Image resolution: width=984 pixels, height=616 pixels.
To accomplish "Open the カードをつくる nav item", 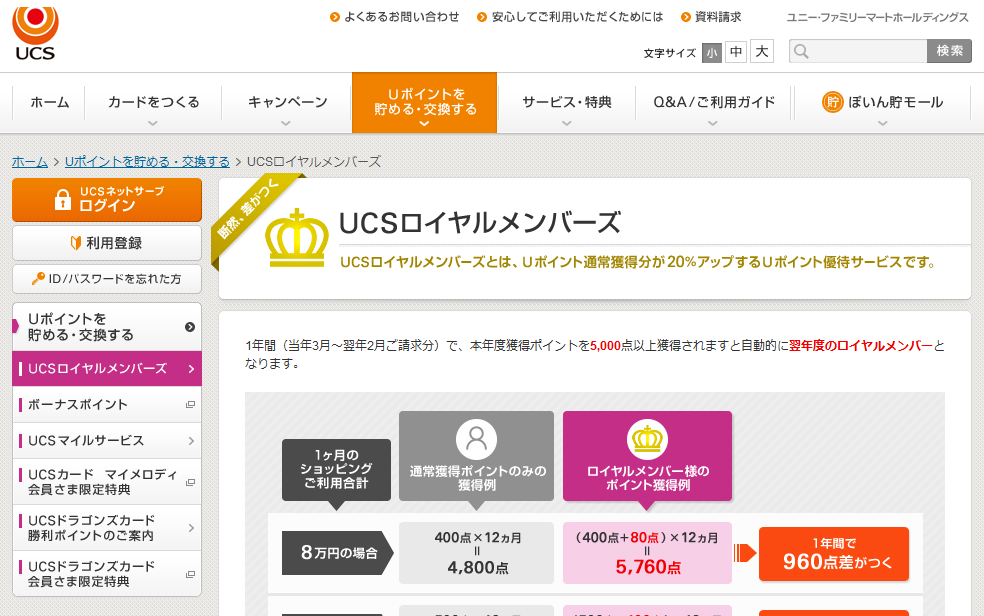I will (x=154, y=102).
